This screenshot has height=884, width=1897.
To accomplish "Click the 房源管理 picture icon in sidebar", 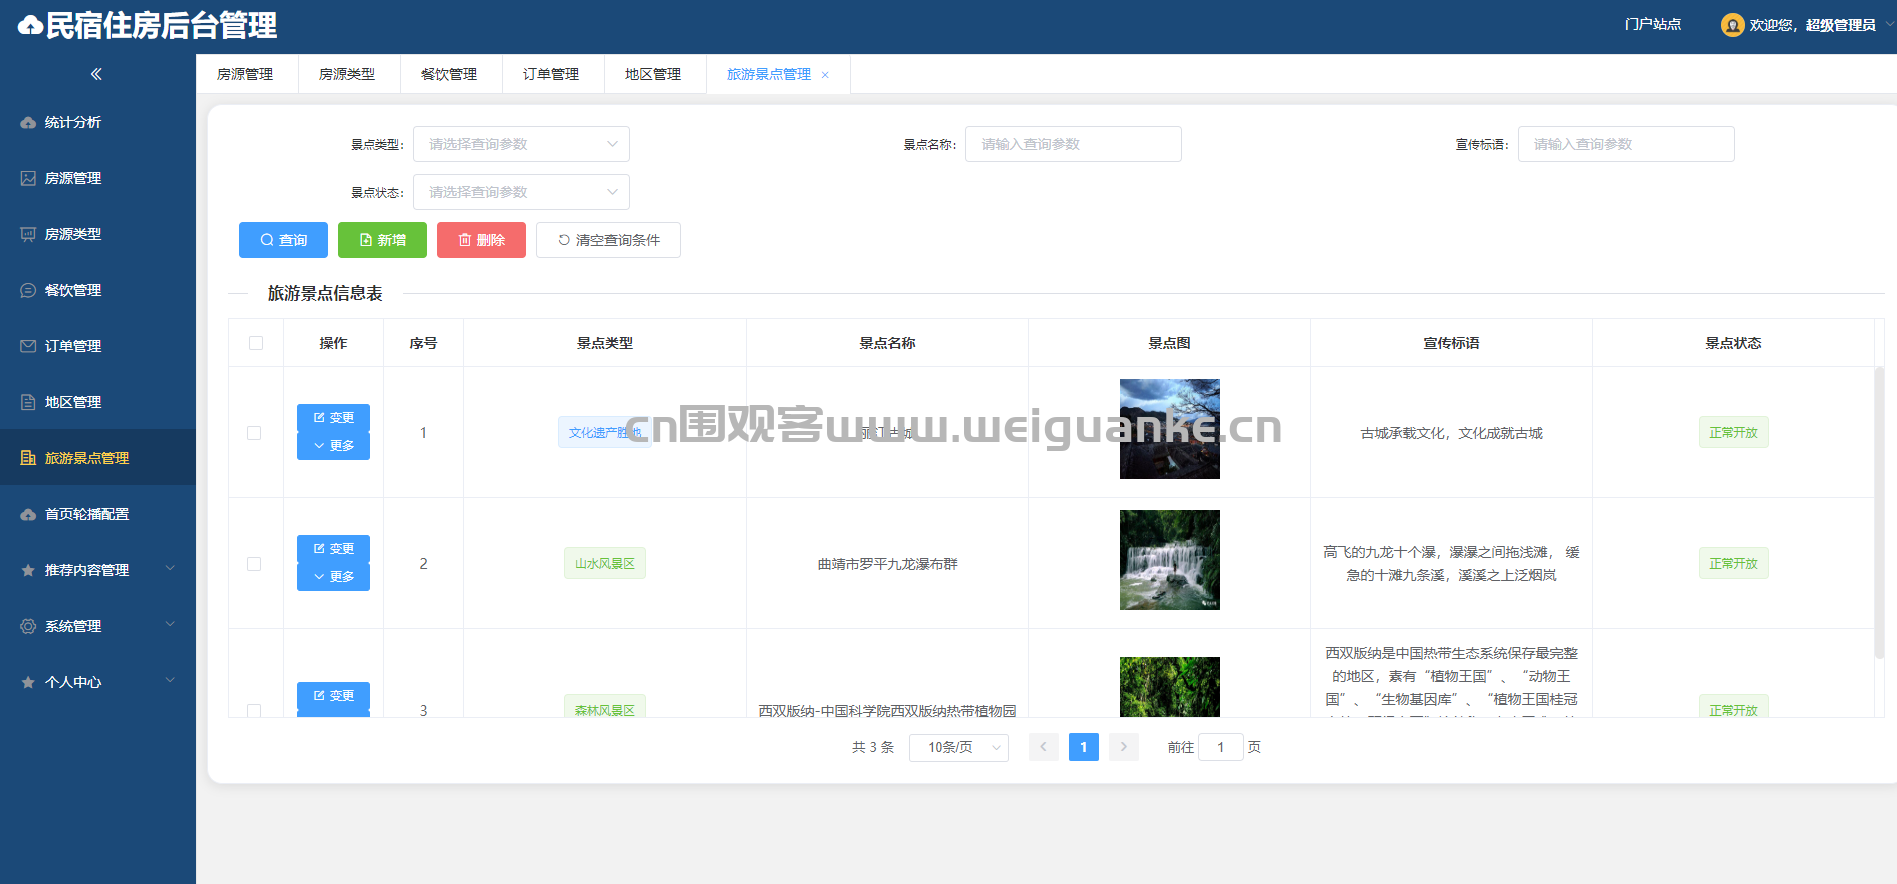I will [x=28, y=178].
